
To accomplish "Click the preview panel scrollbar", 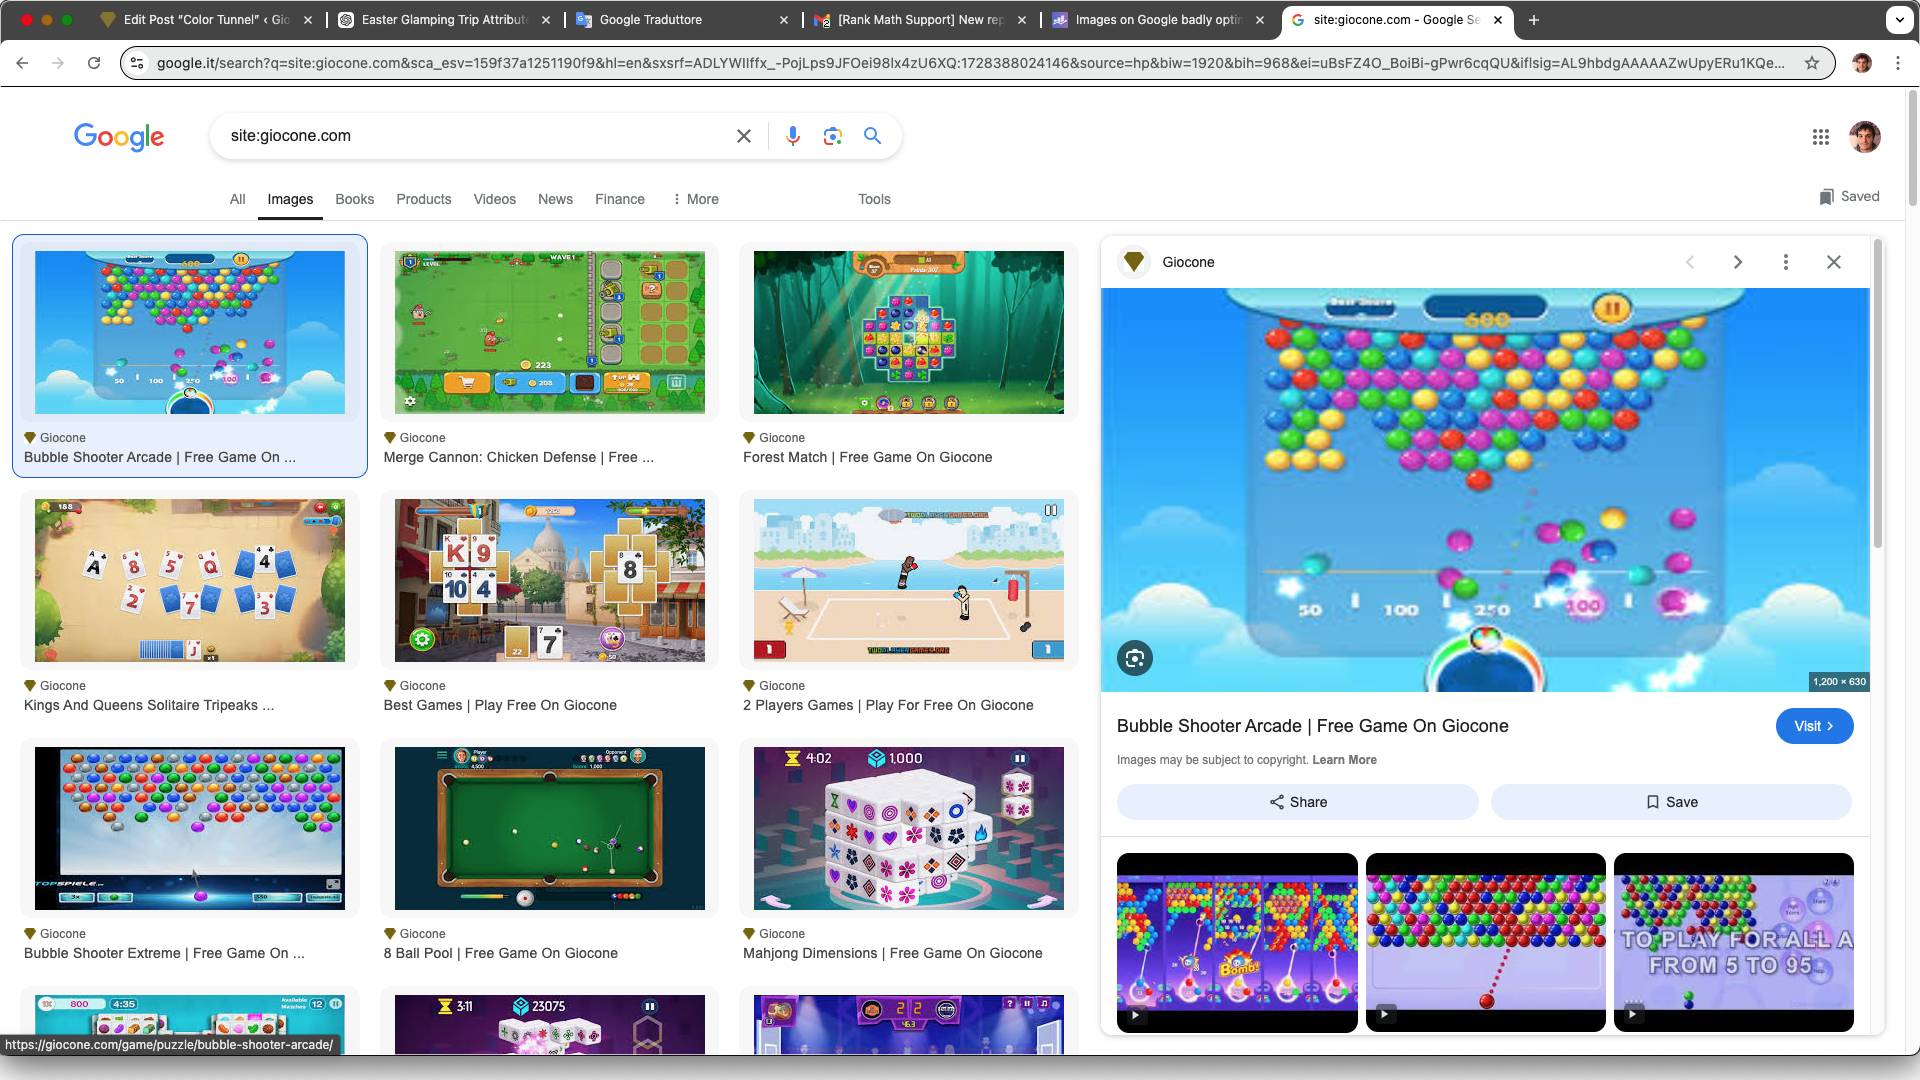I will (x=1878, y=392).
